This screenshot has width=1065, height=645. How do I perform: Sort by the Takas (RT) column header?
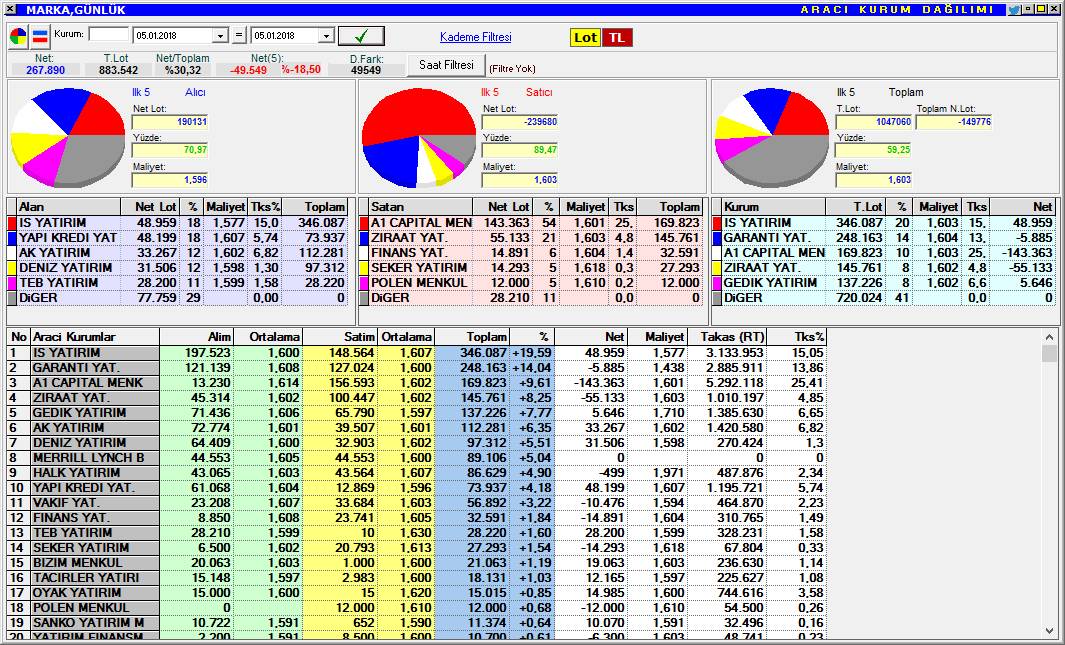pyautogui.click(x=727, y=337)
